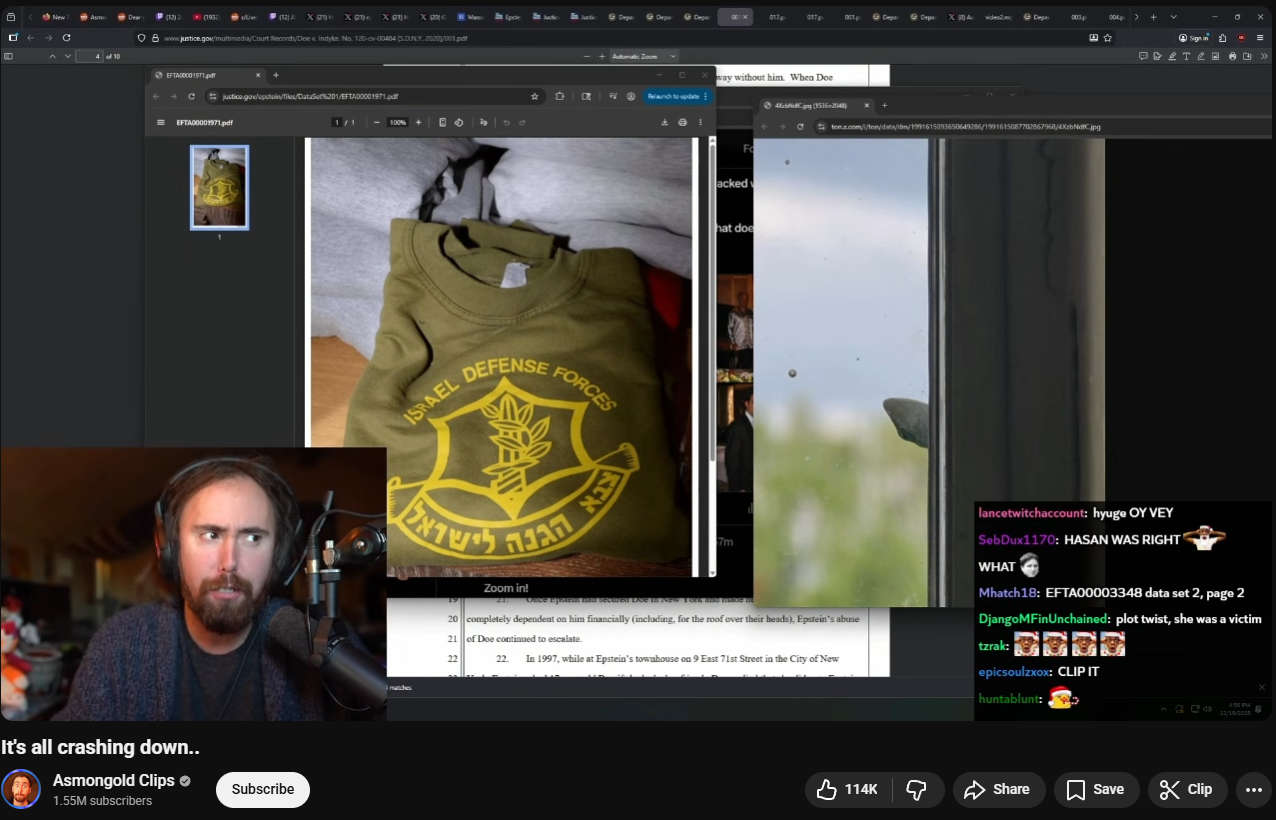Switch to the YouTube (1932) tab
The image size is (1276, 820).
[x=205, y=17]
